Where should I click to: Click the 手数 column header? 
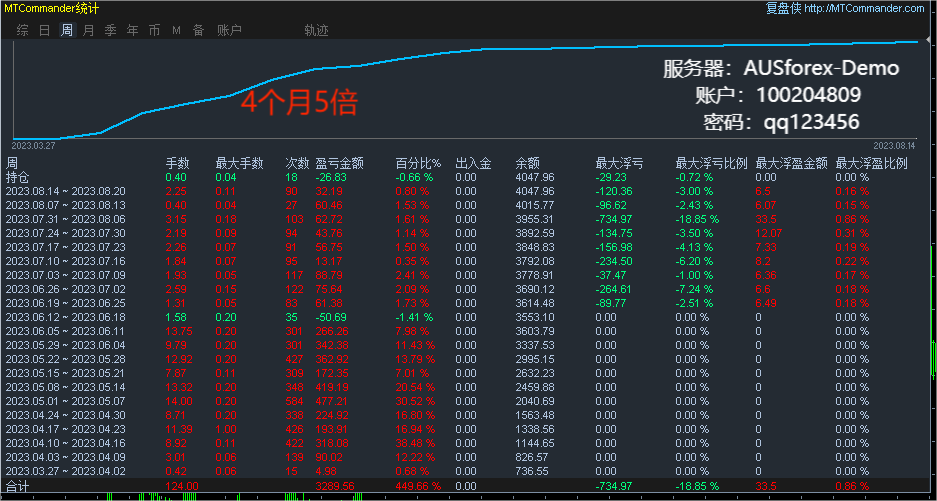[x=177, y=163]
